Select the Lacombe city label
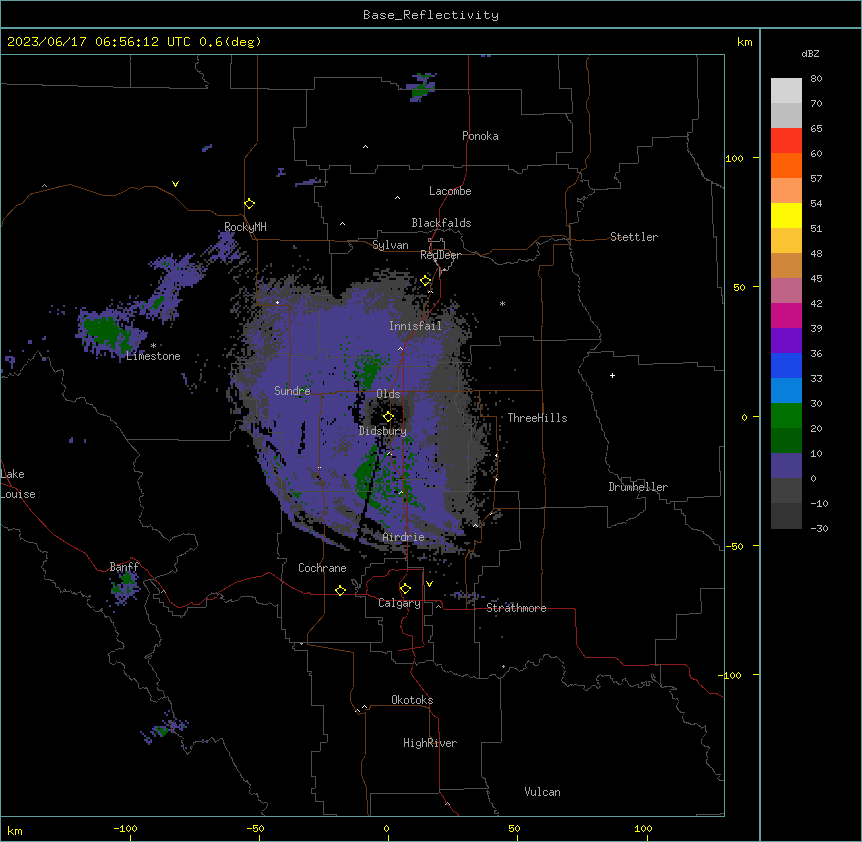The height and width of the screenshot is (842, 862). pos(450,191)
